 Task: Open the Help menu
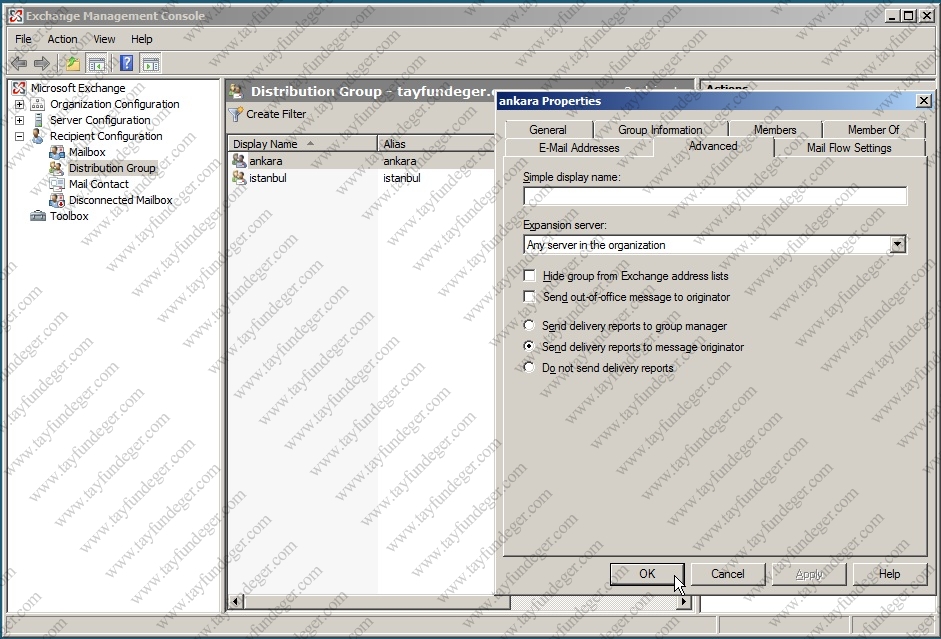[142, 39]
